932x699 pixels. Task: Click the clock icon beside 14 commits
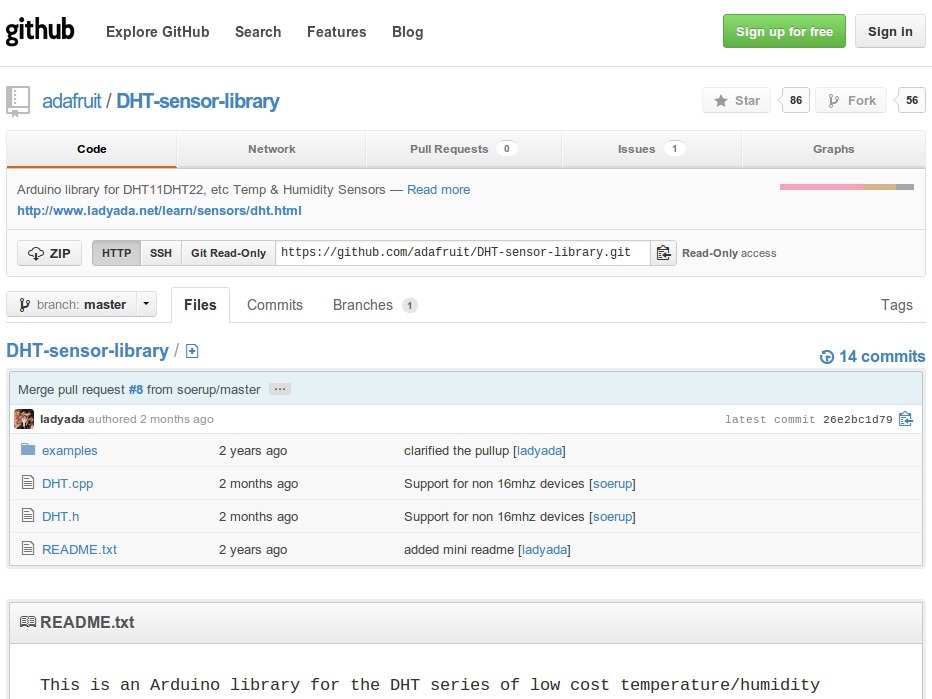point(827,357)
